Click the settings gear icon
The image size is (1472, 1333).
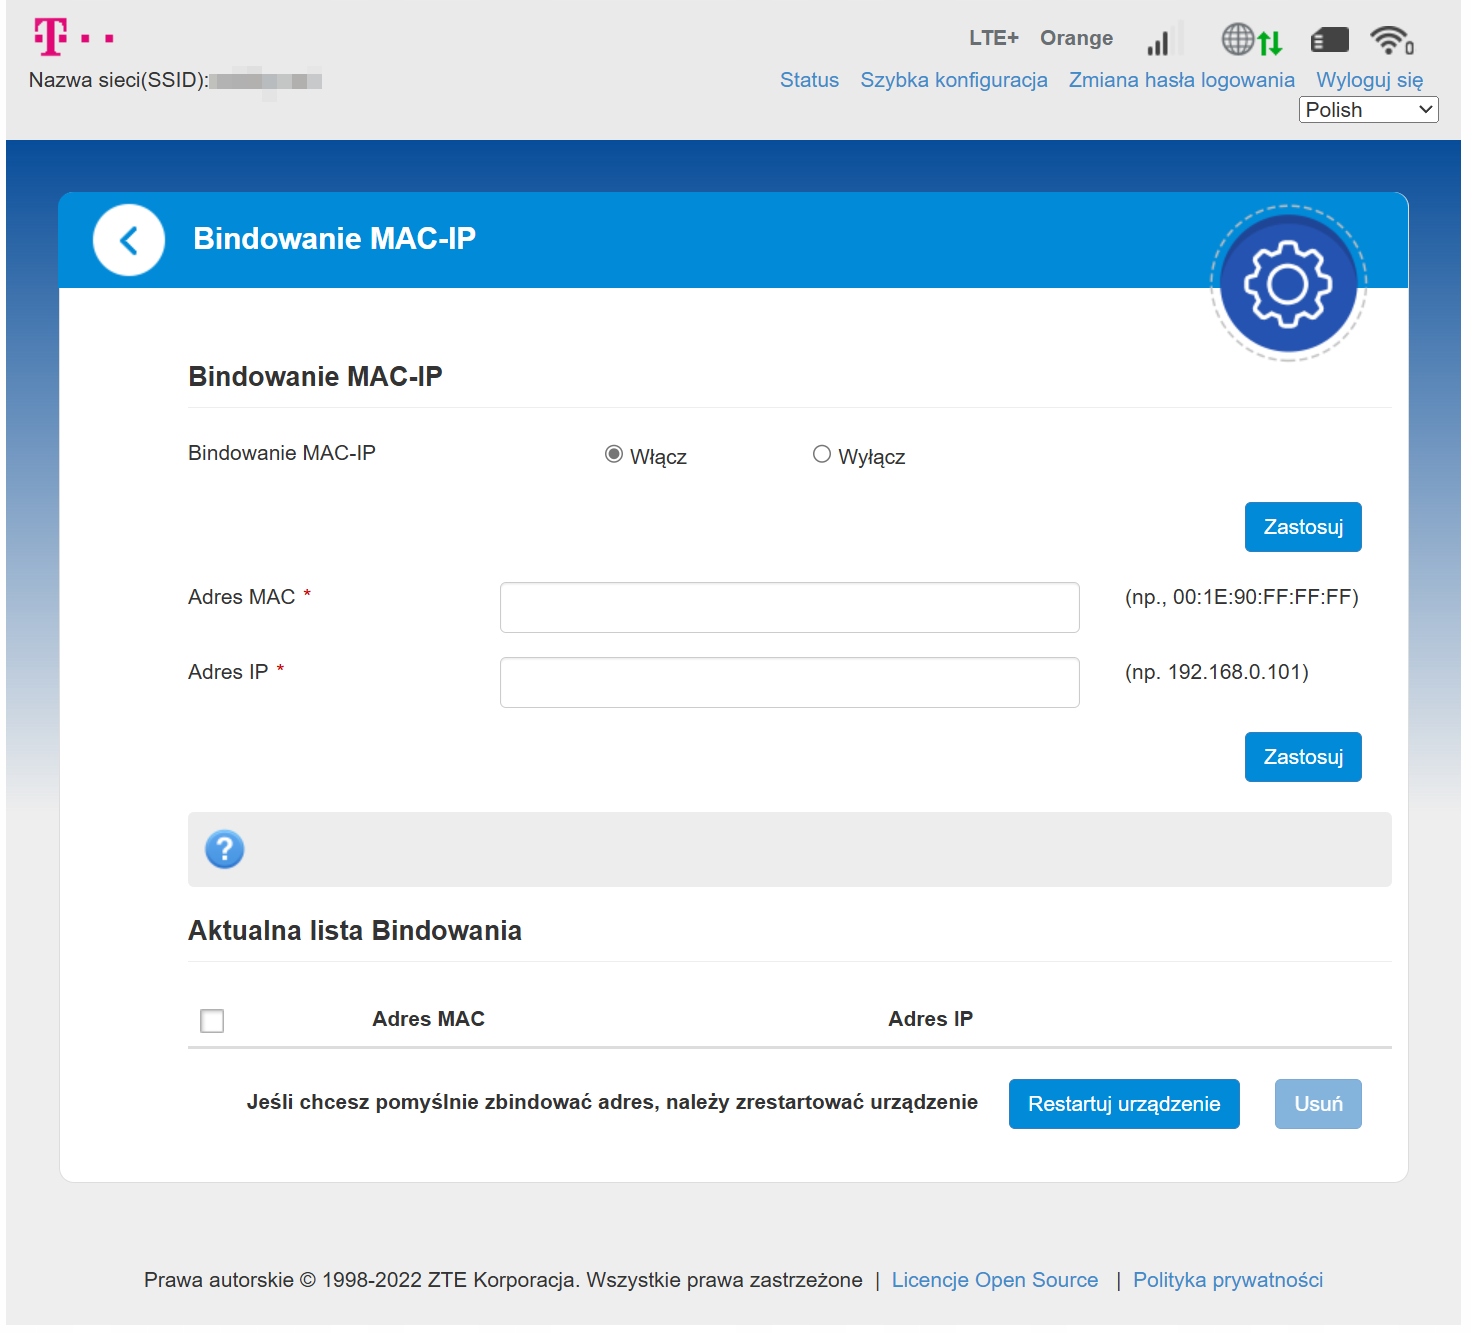click(x=1287, y=285)
